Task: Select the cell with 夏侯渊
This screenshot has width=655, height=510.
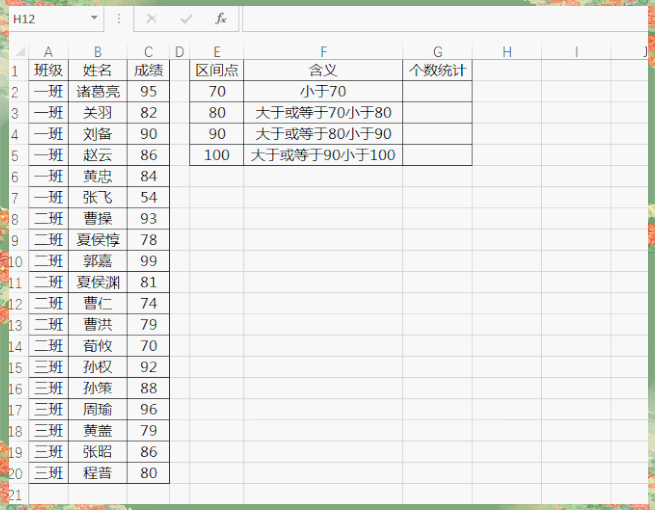Action: tap(98, 282)
